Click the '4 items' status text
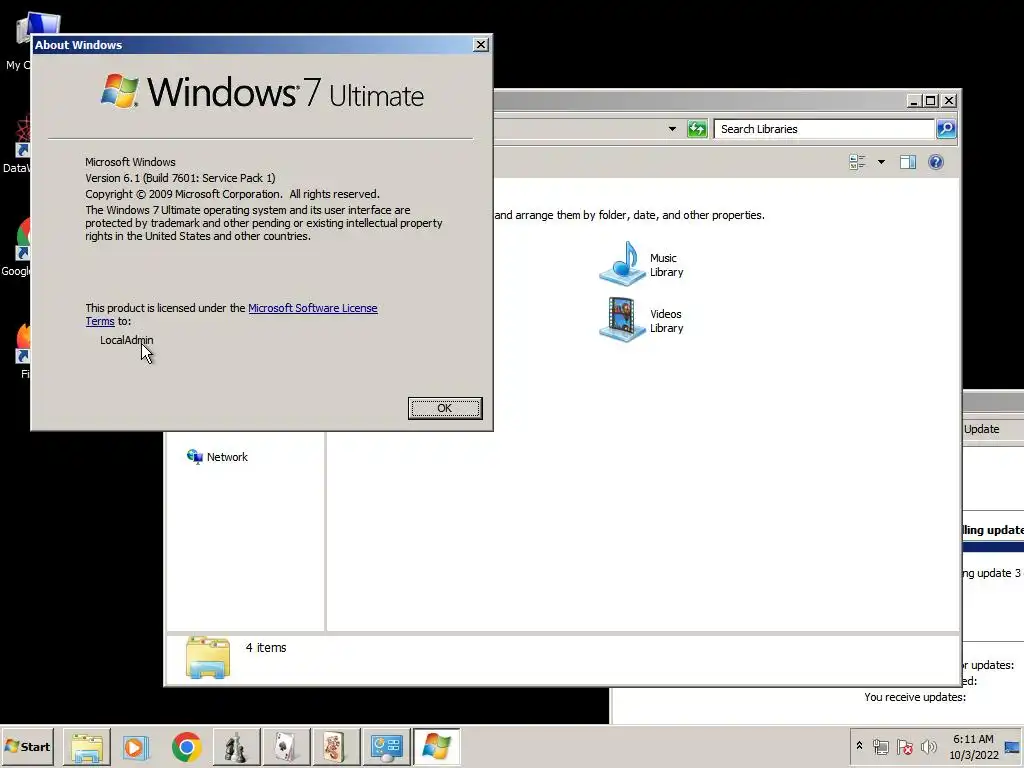 [266, 648]
